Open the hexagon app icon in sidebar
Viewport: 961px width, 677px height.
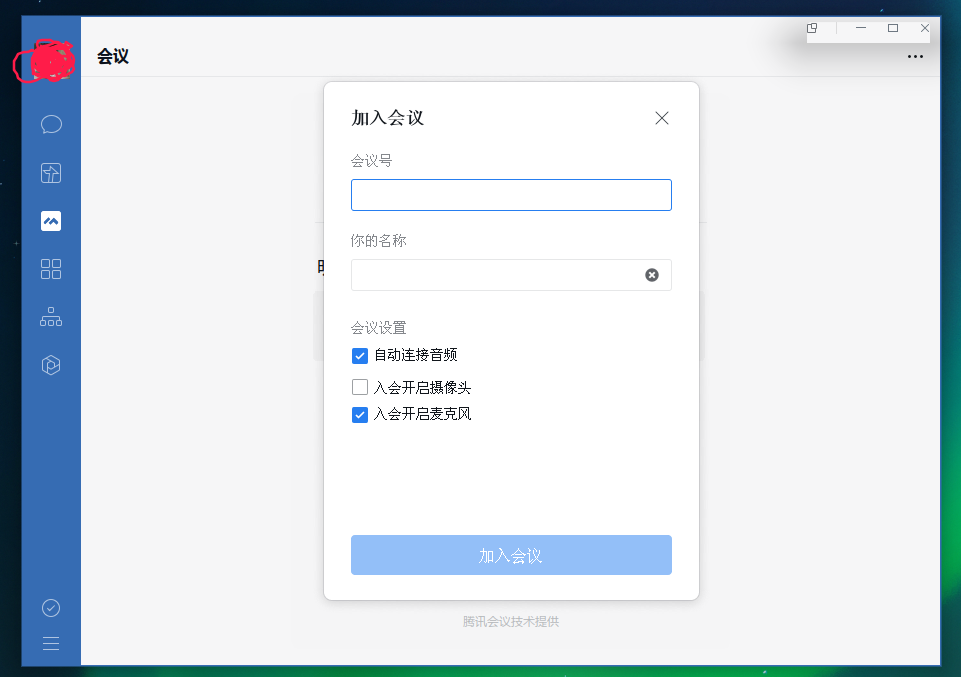(50, 364)
